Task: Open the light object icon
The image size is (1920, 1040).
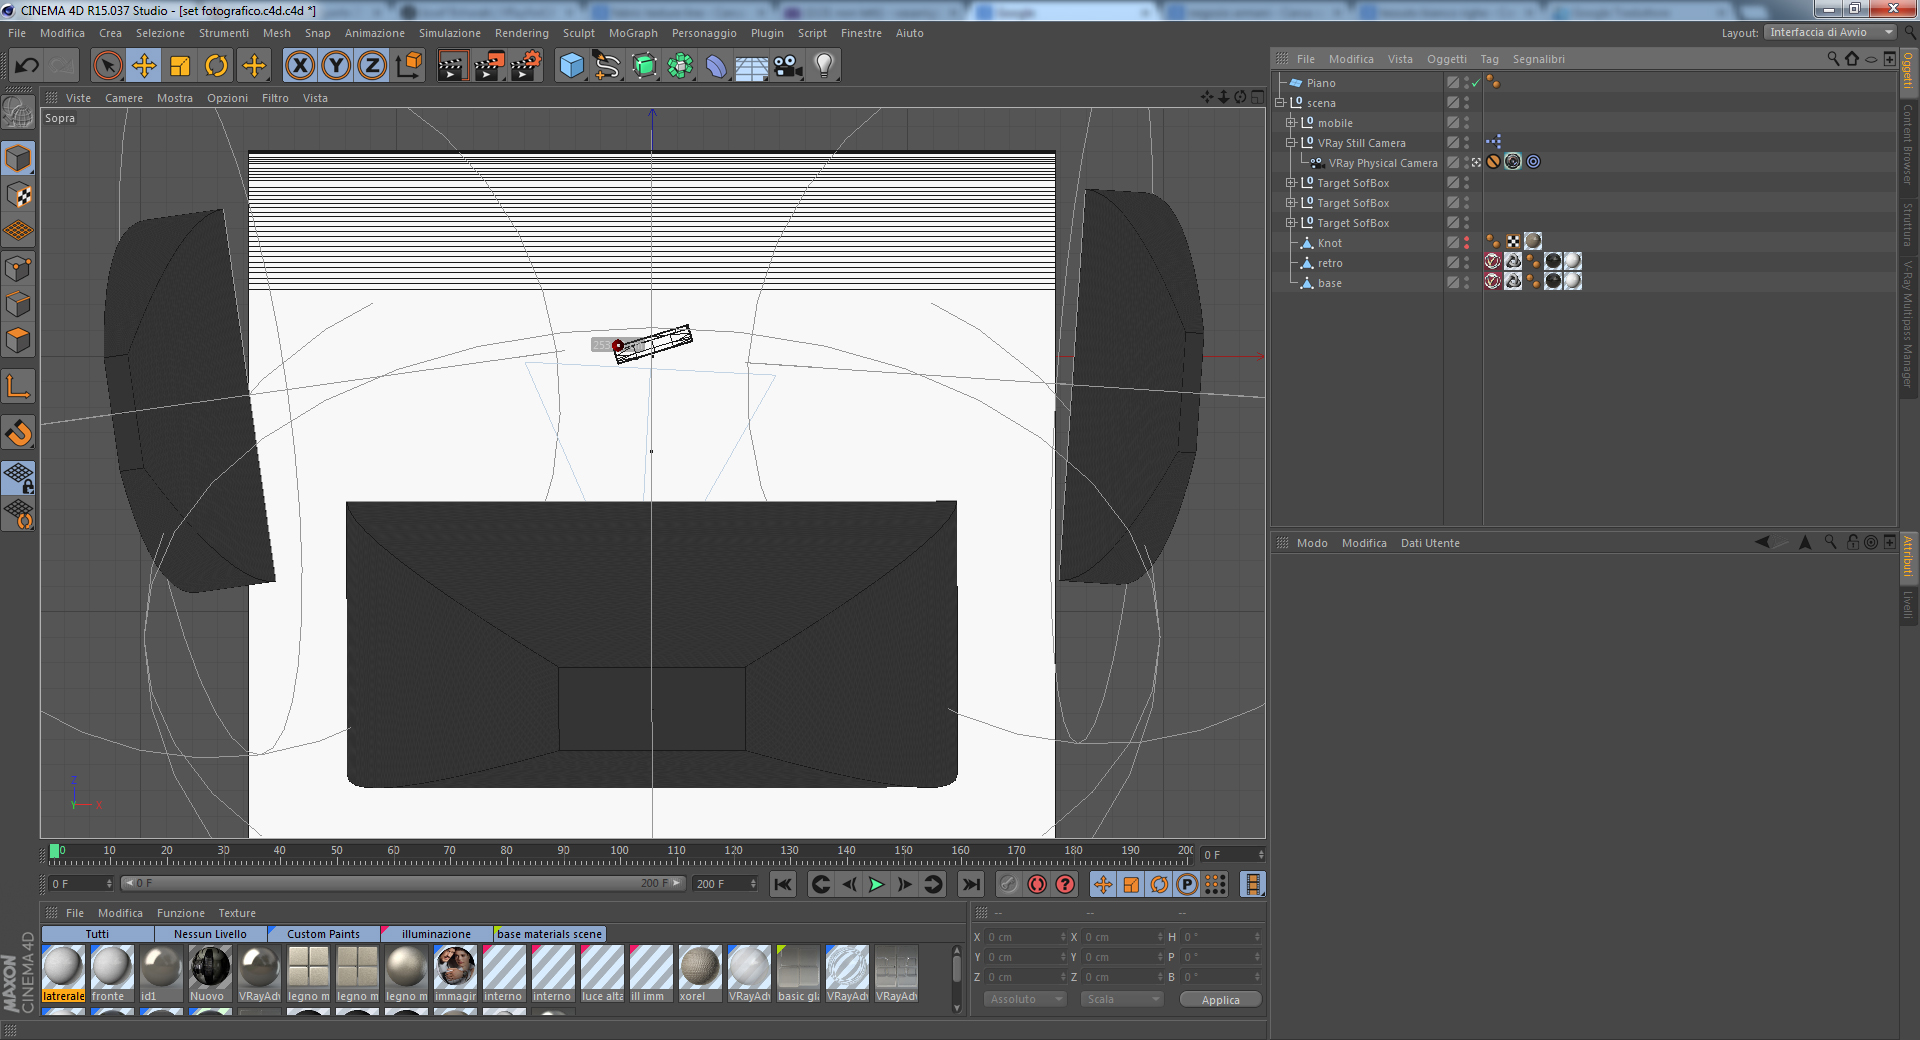Action: 823,66
